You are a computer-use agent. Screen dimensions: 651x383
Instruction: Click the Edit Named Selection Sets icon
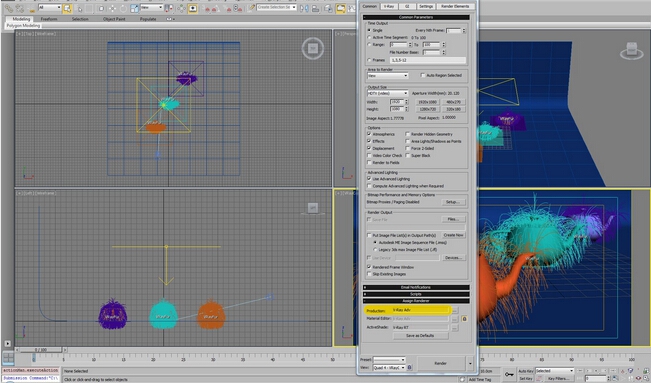(x=252, y=8)
